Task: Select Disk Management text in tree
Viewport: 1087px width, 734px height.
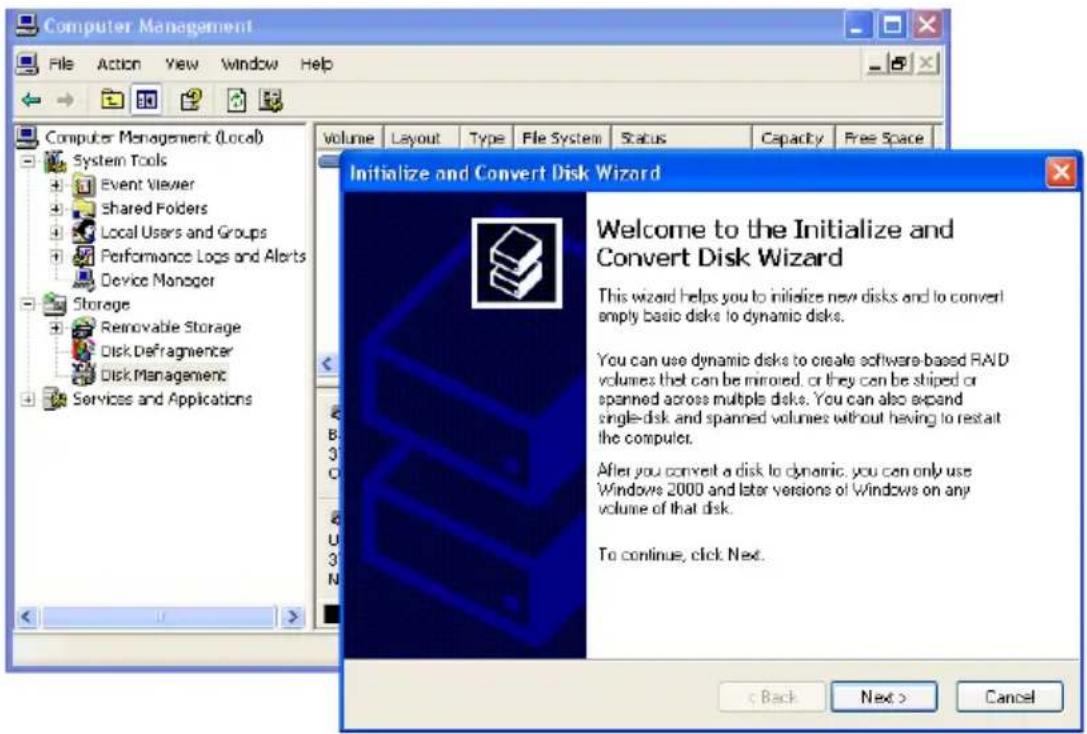Action: pos(164,374)
